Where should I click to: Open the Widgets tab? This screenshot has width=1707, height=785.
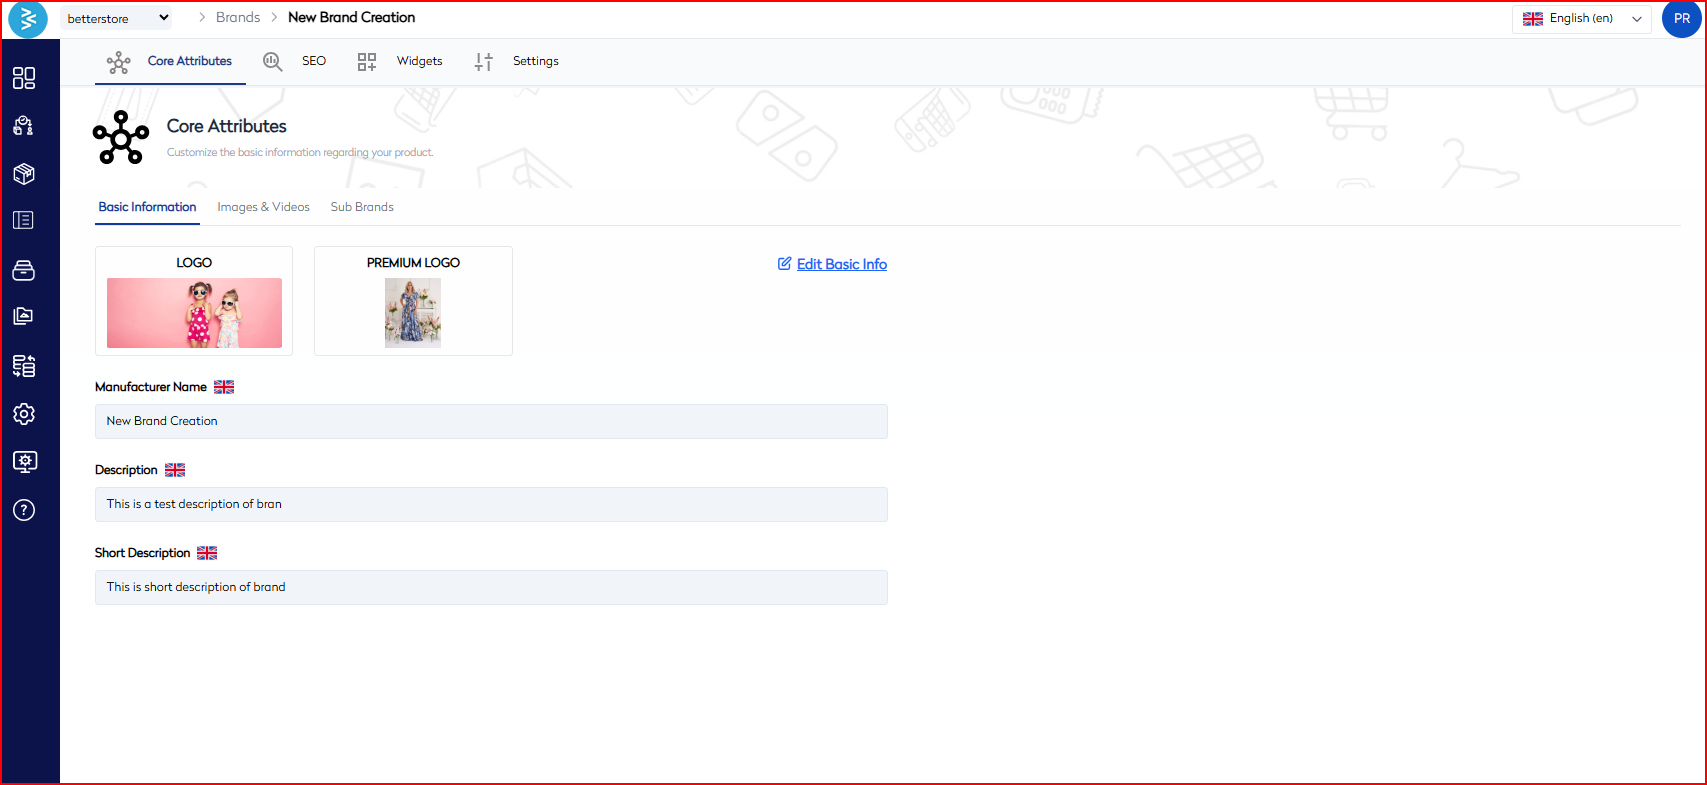point(400,61)
